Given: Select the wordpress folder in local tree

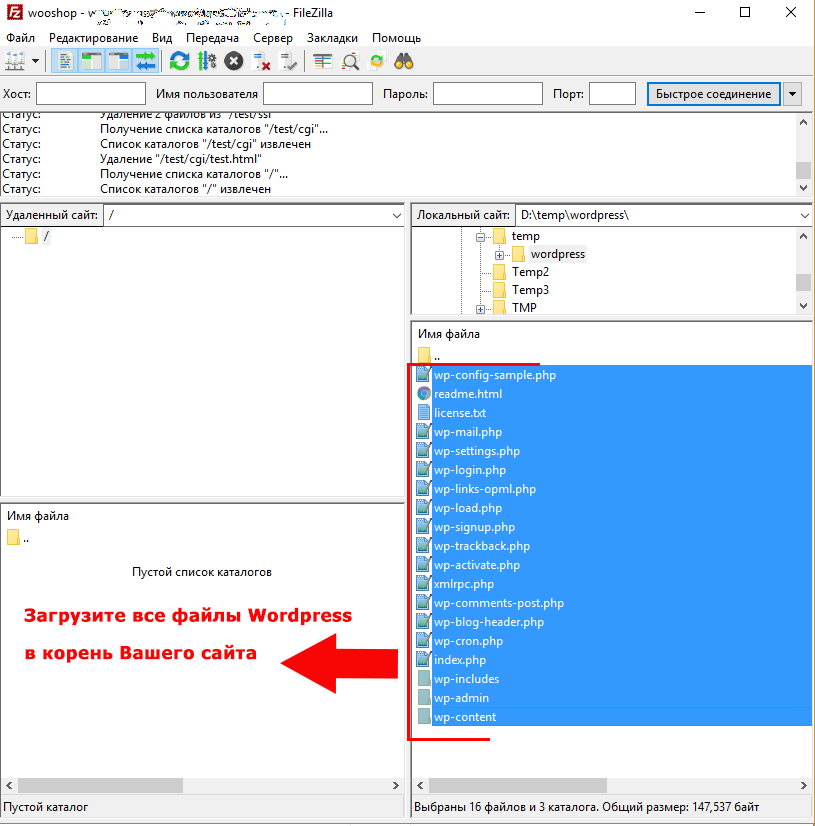Looking at the screenshot, I should pyautogui.click(x=557, y=254).
